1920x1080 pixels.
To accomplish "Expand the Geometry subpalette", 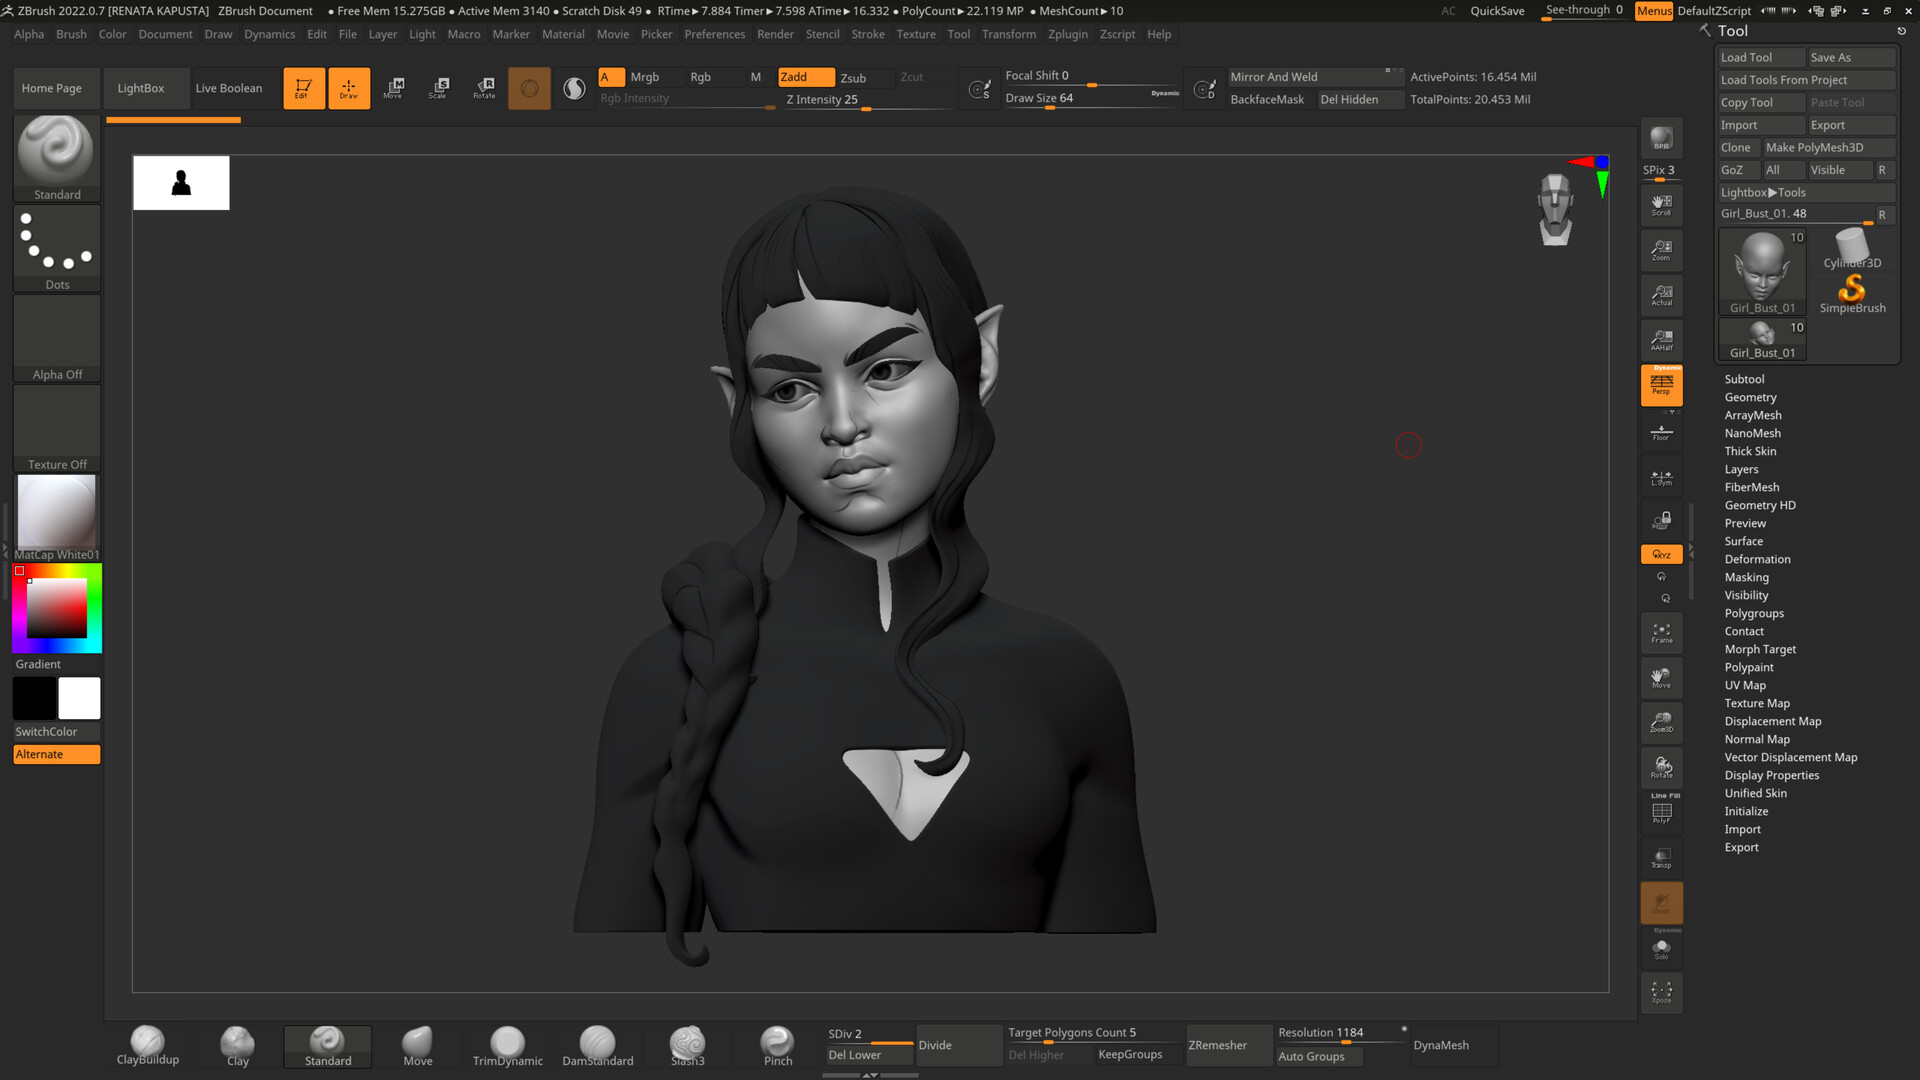I will tap(1750, 397).
